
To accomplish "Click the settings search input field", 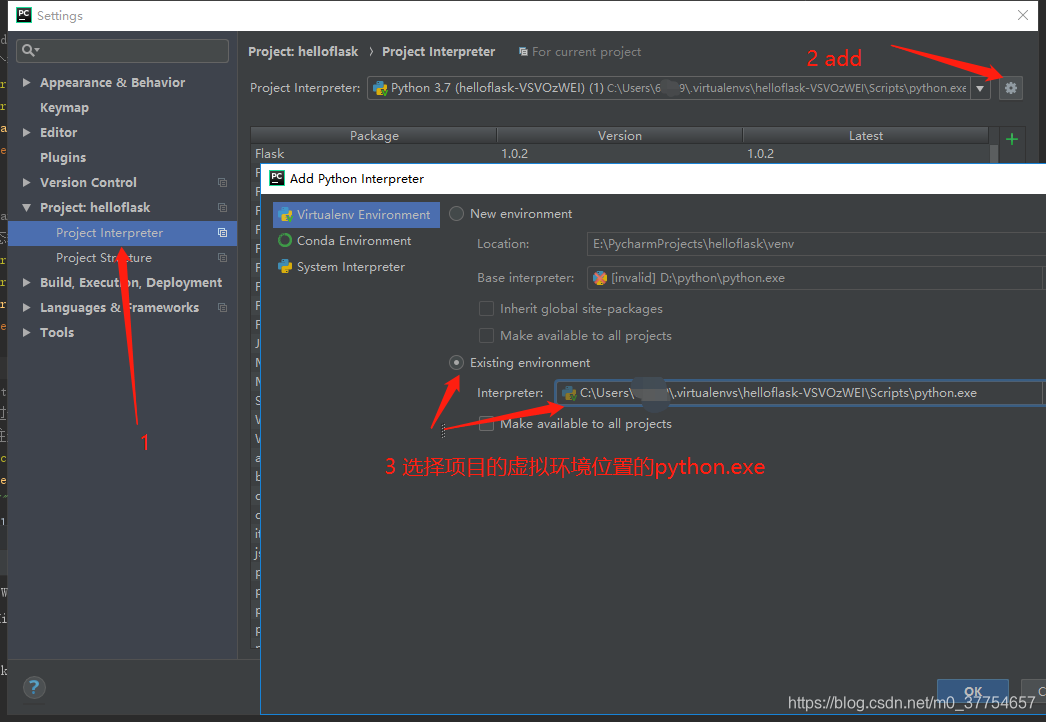I will click(123, 50).
